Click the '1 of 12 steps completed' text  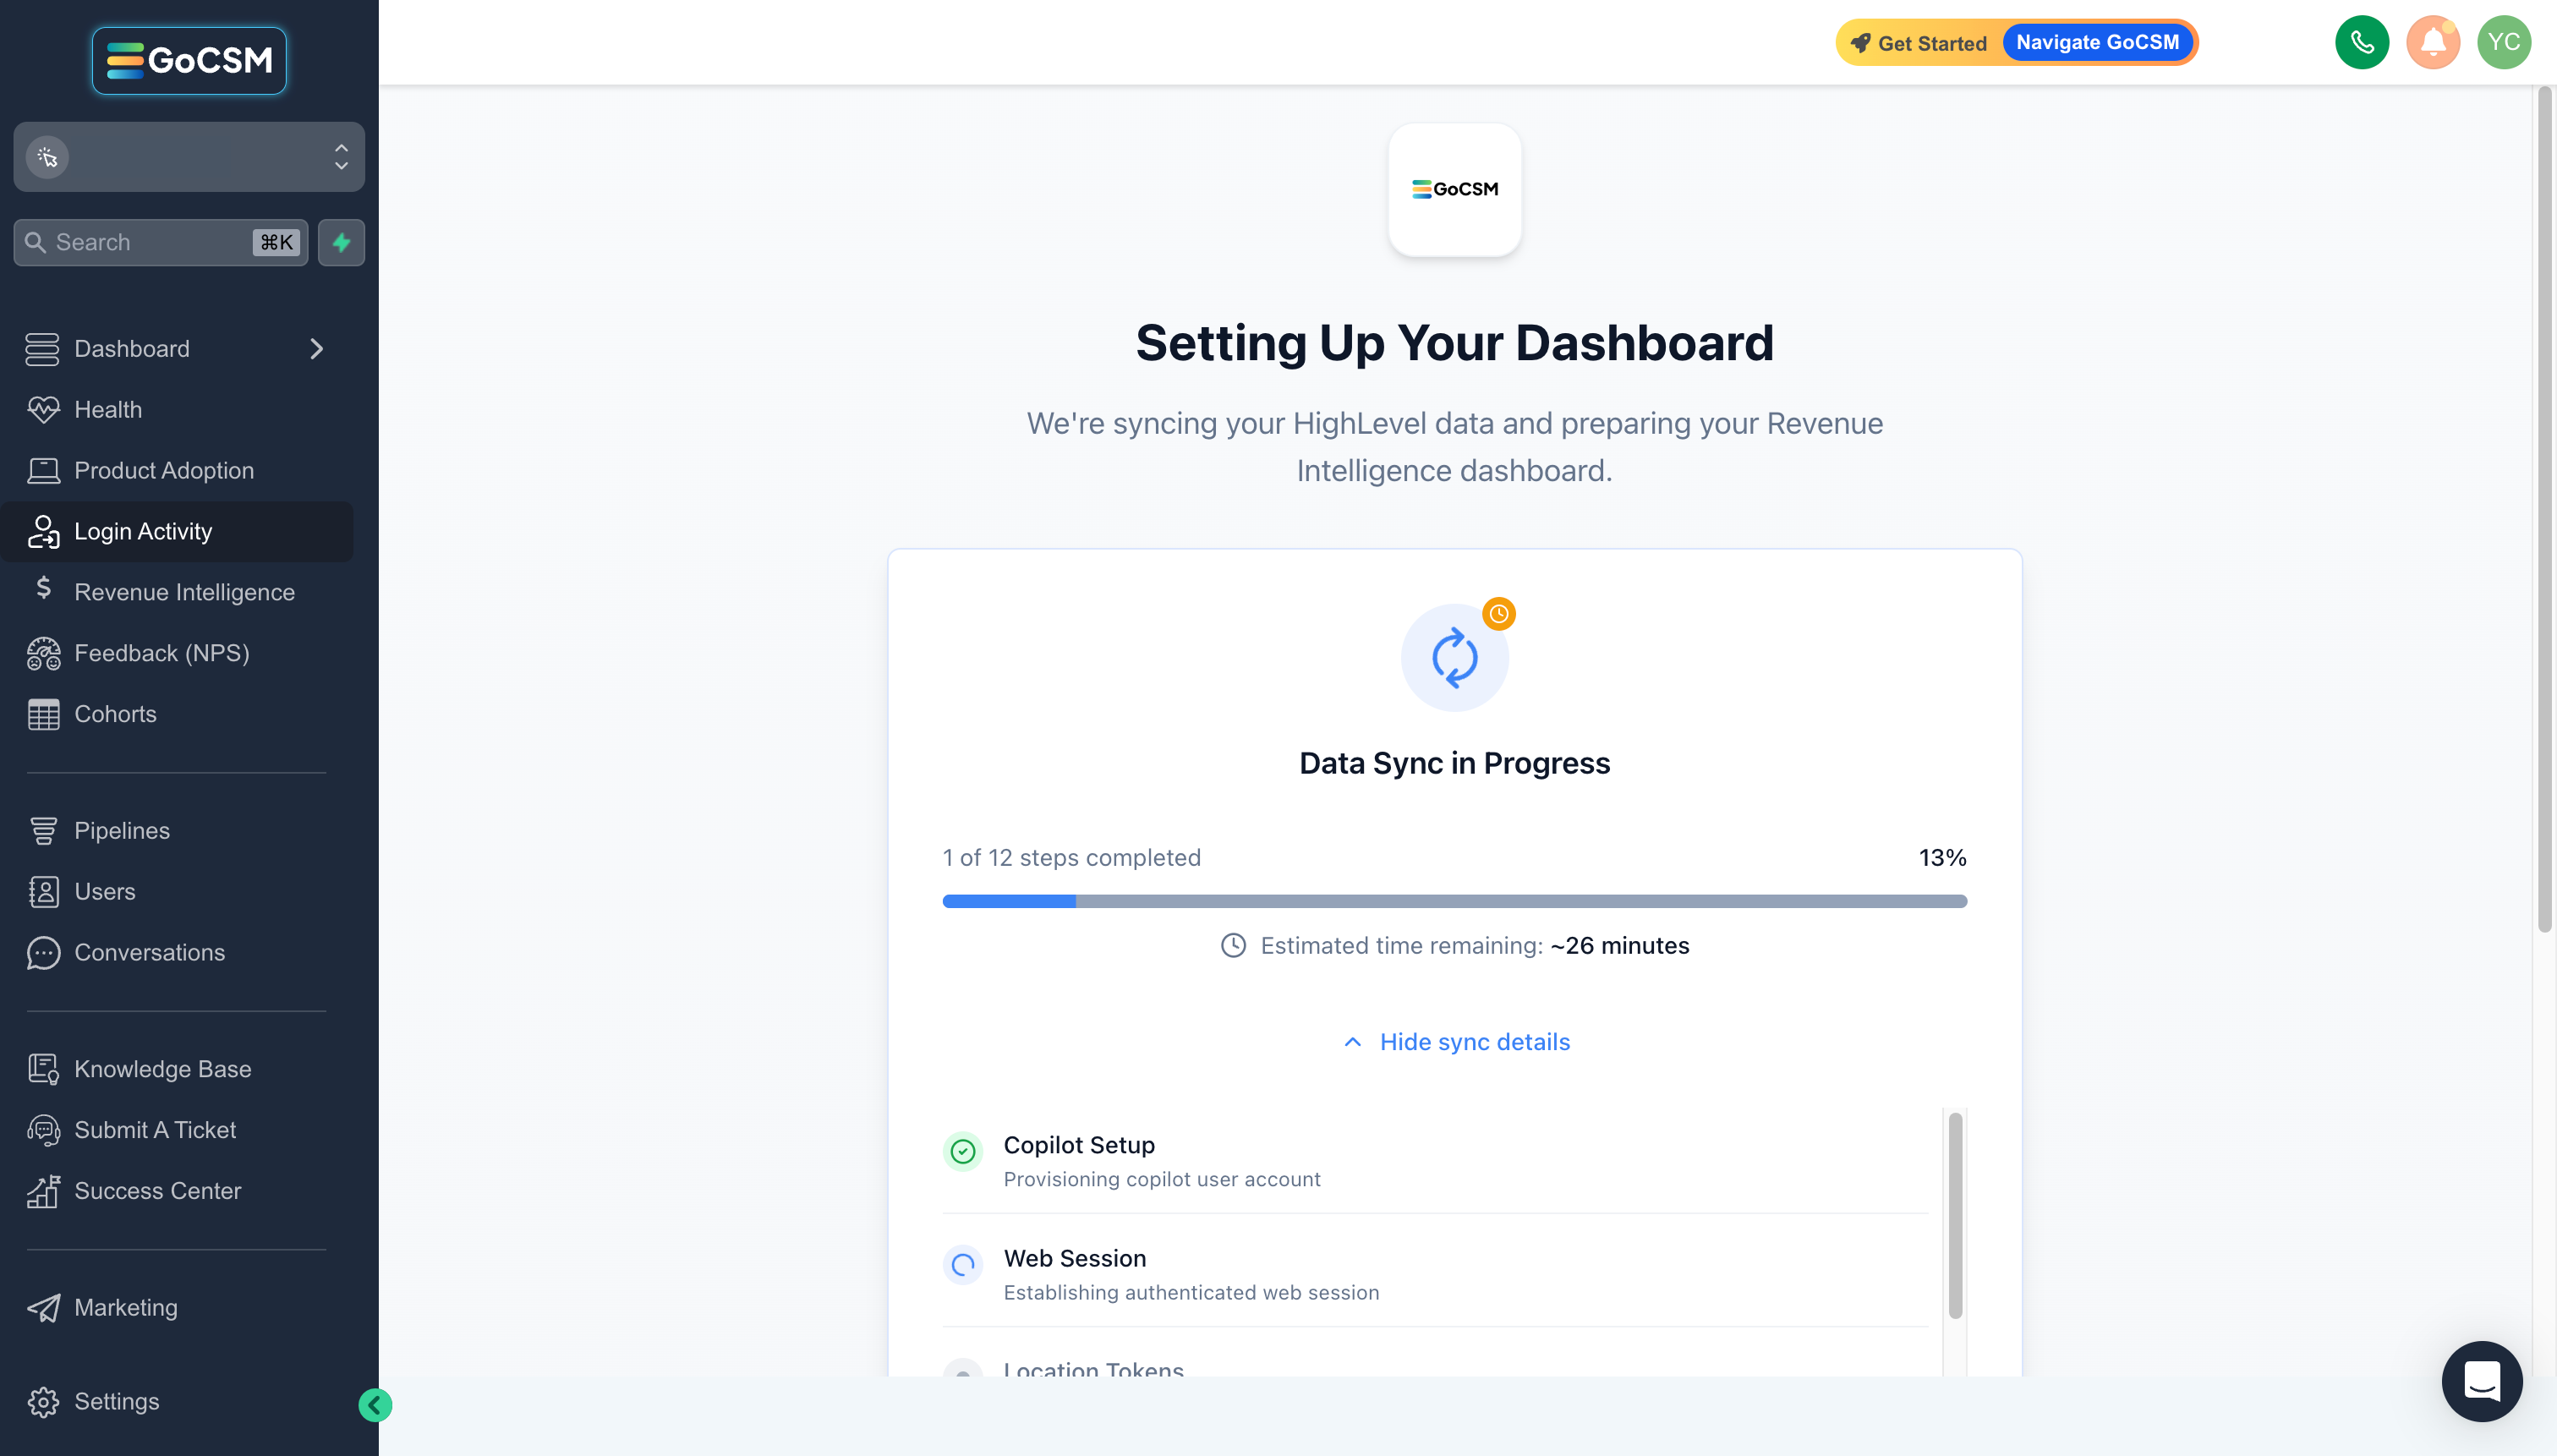1072,857
